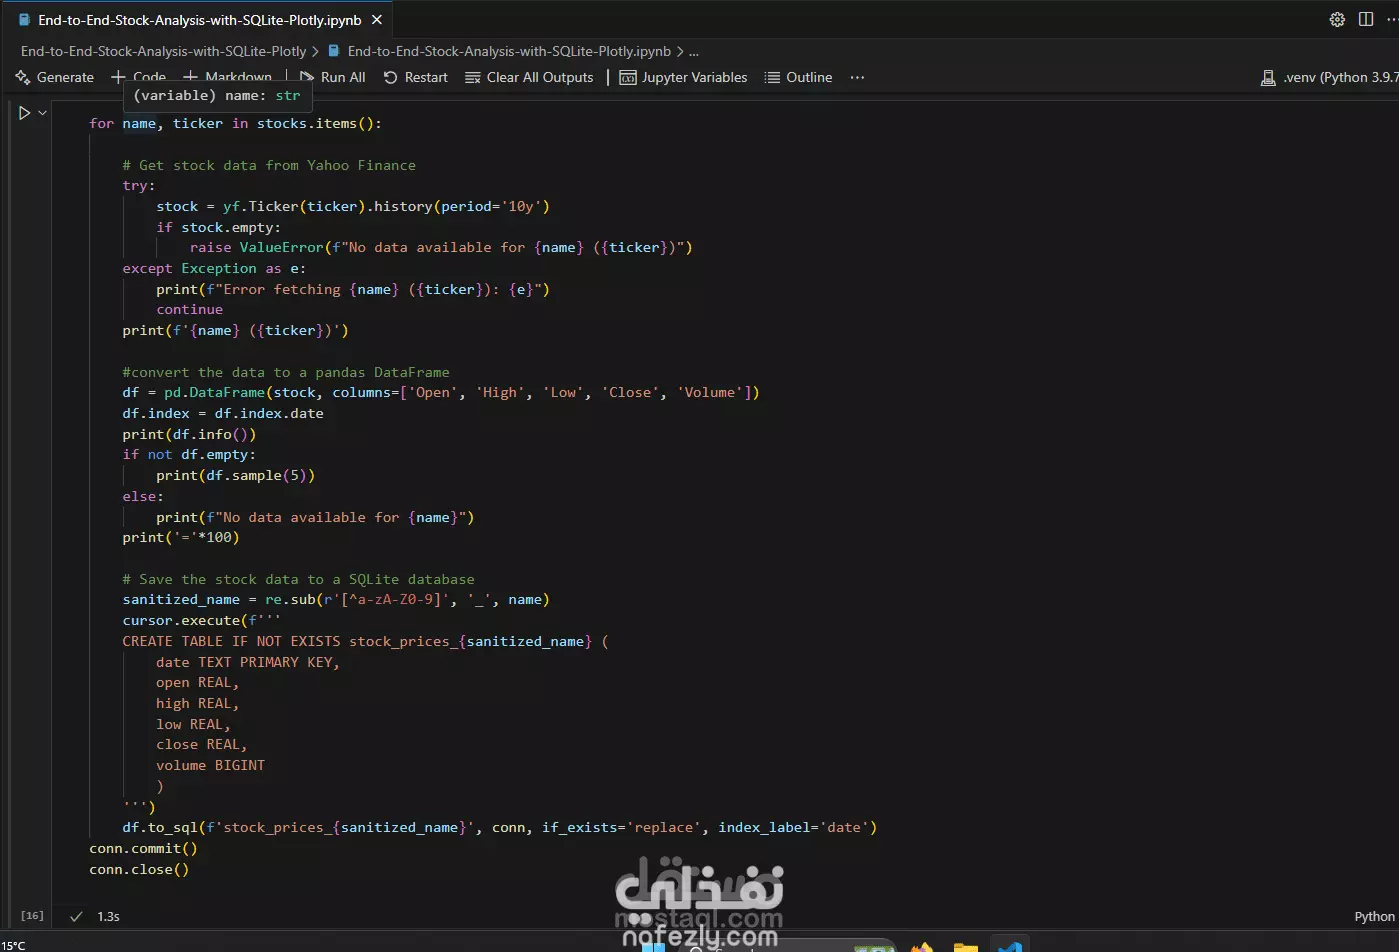Click the comment '# Get stock data from Yahoo Finance'
This screenshot has height=952, width=1399.
269,165
